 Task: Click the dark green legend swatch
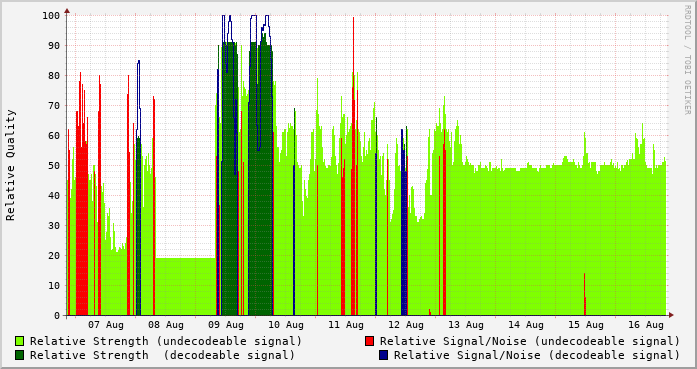click(x=20, y=355)
